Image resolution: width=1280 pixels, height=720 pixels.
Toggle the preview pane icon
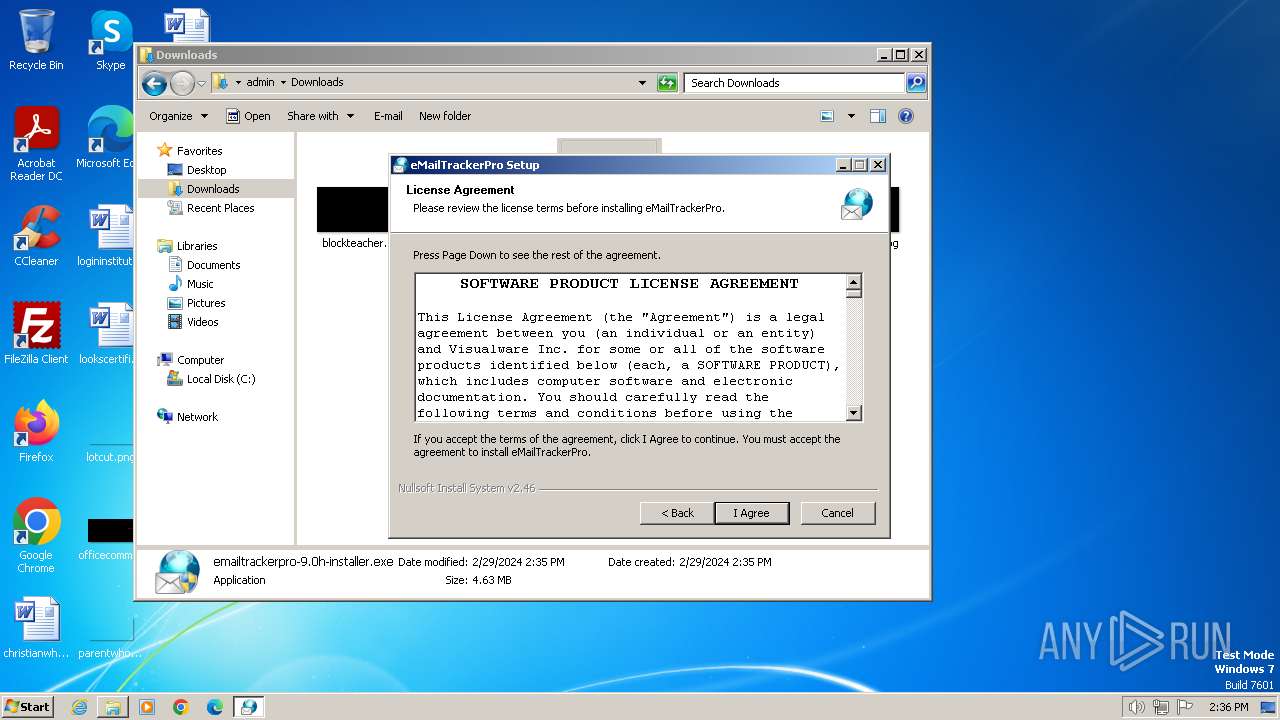pyautogui.click(x=877, y=116)
